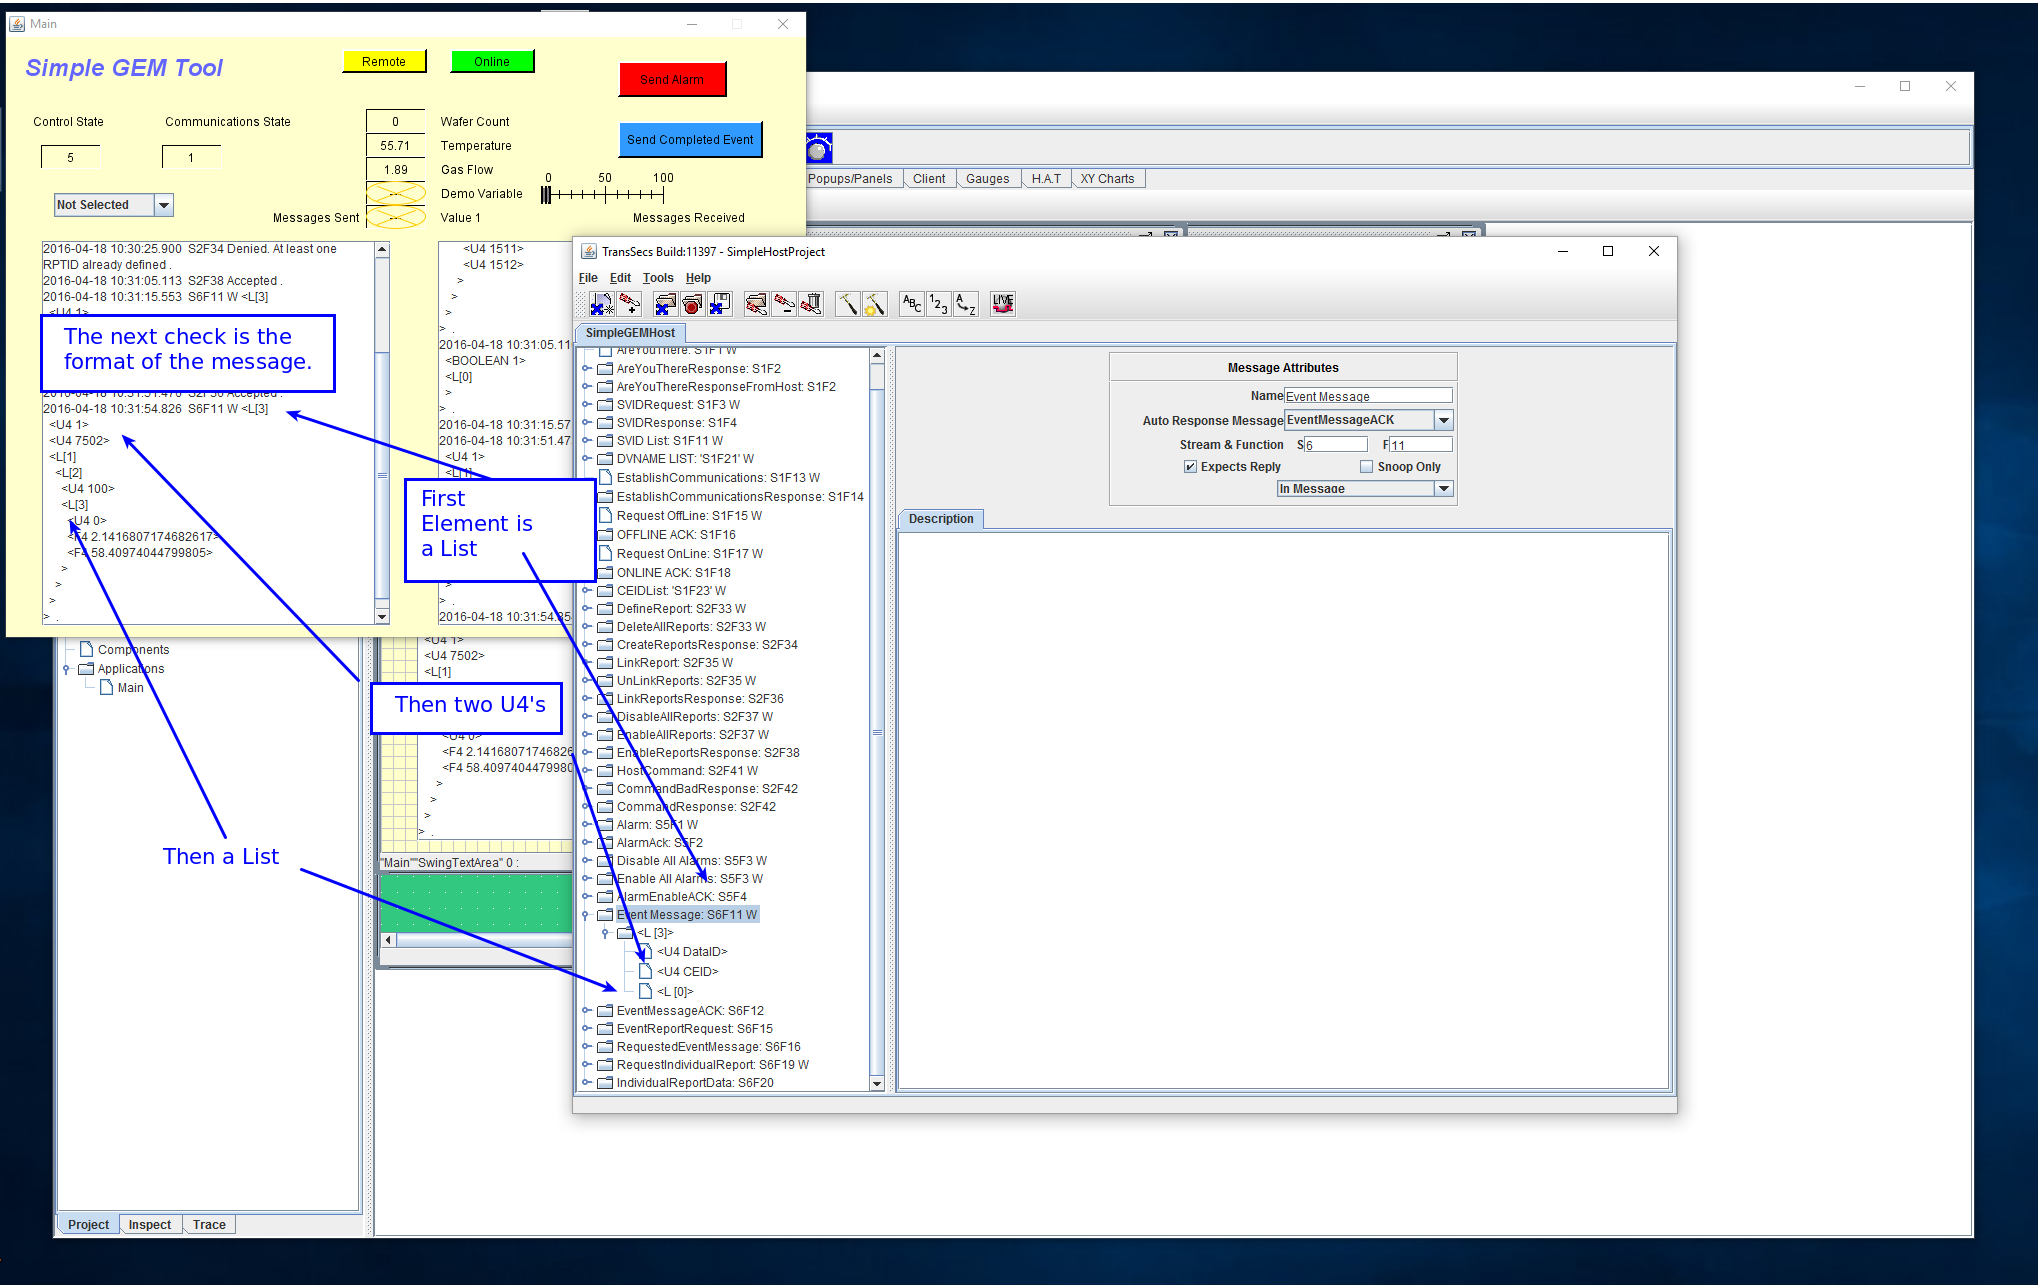This screenshot has height=1285, width=2040.
Task: Click the Name field containing Event Message
Action: click(1367, 395)
